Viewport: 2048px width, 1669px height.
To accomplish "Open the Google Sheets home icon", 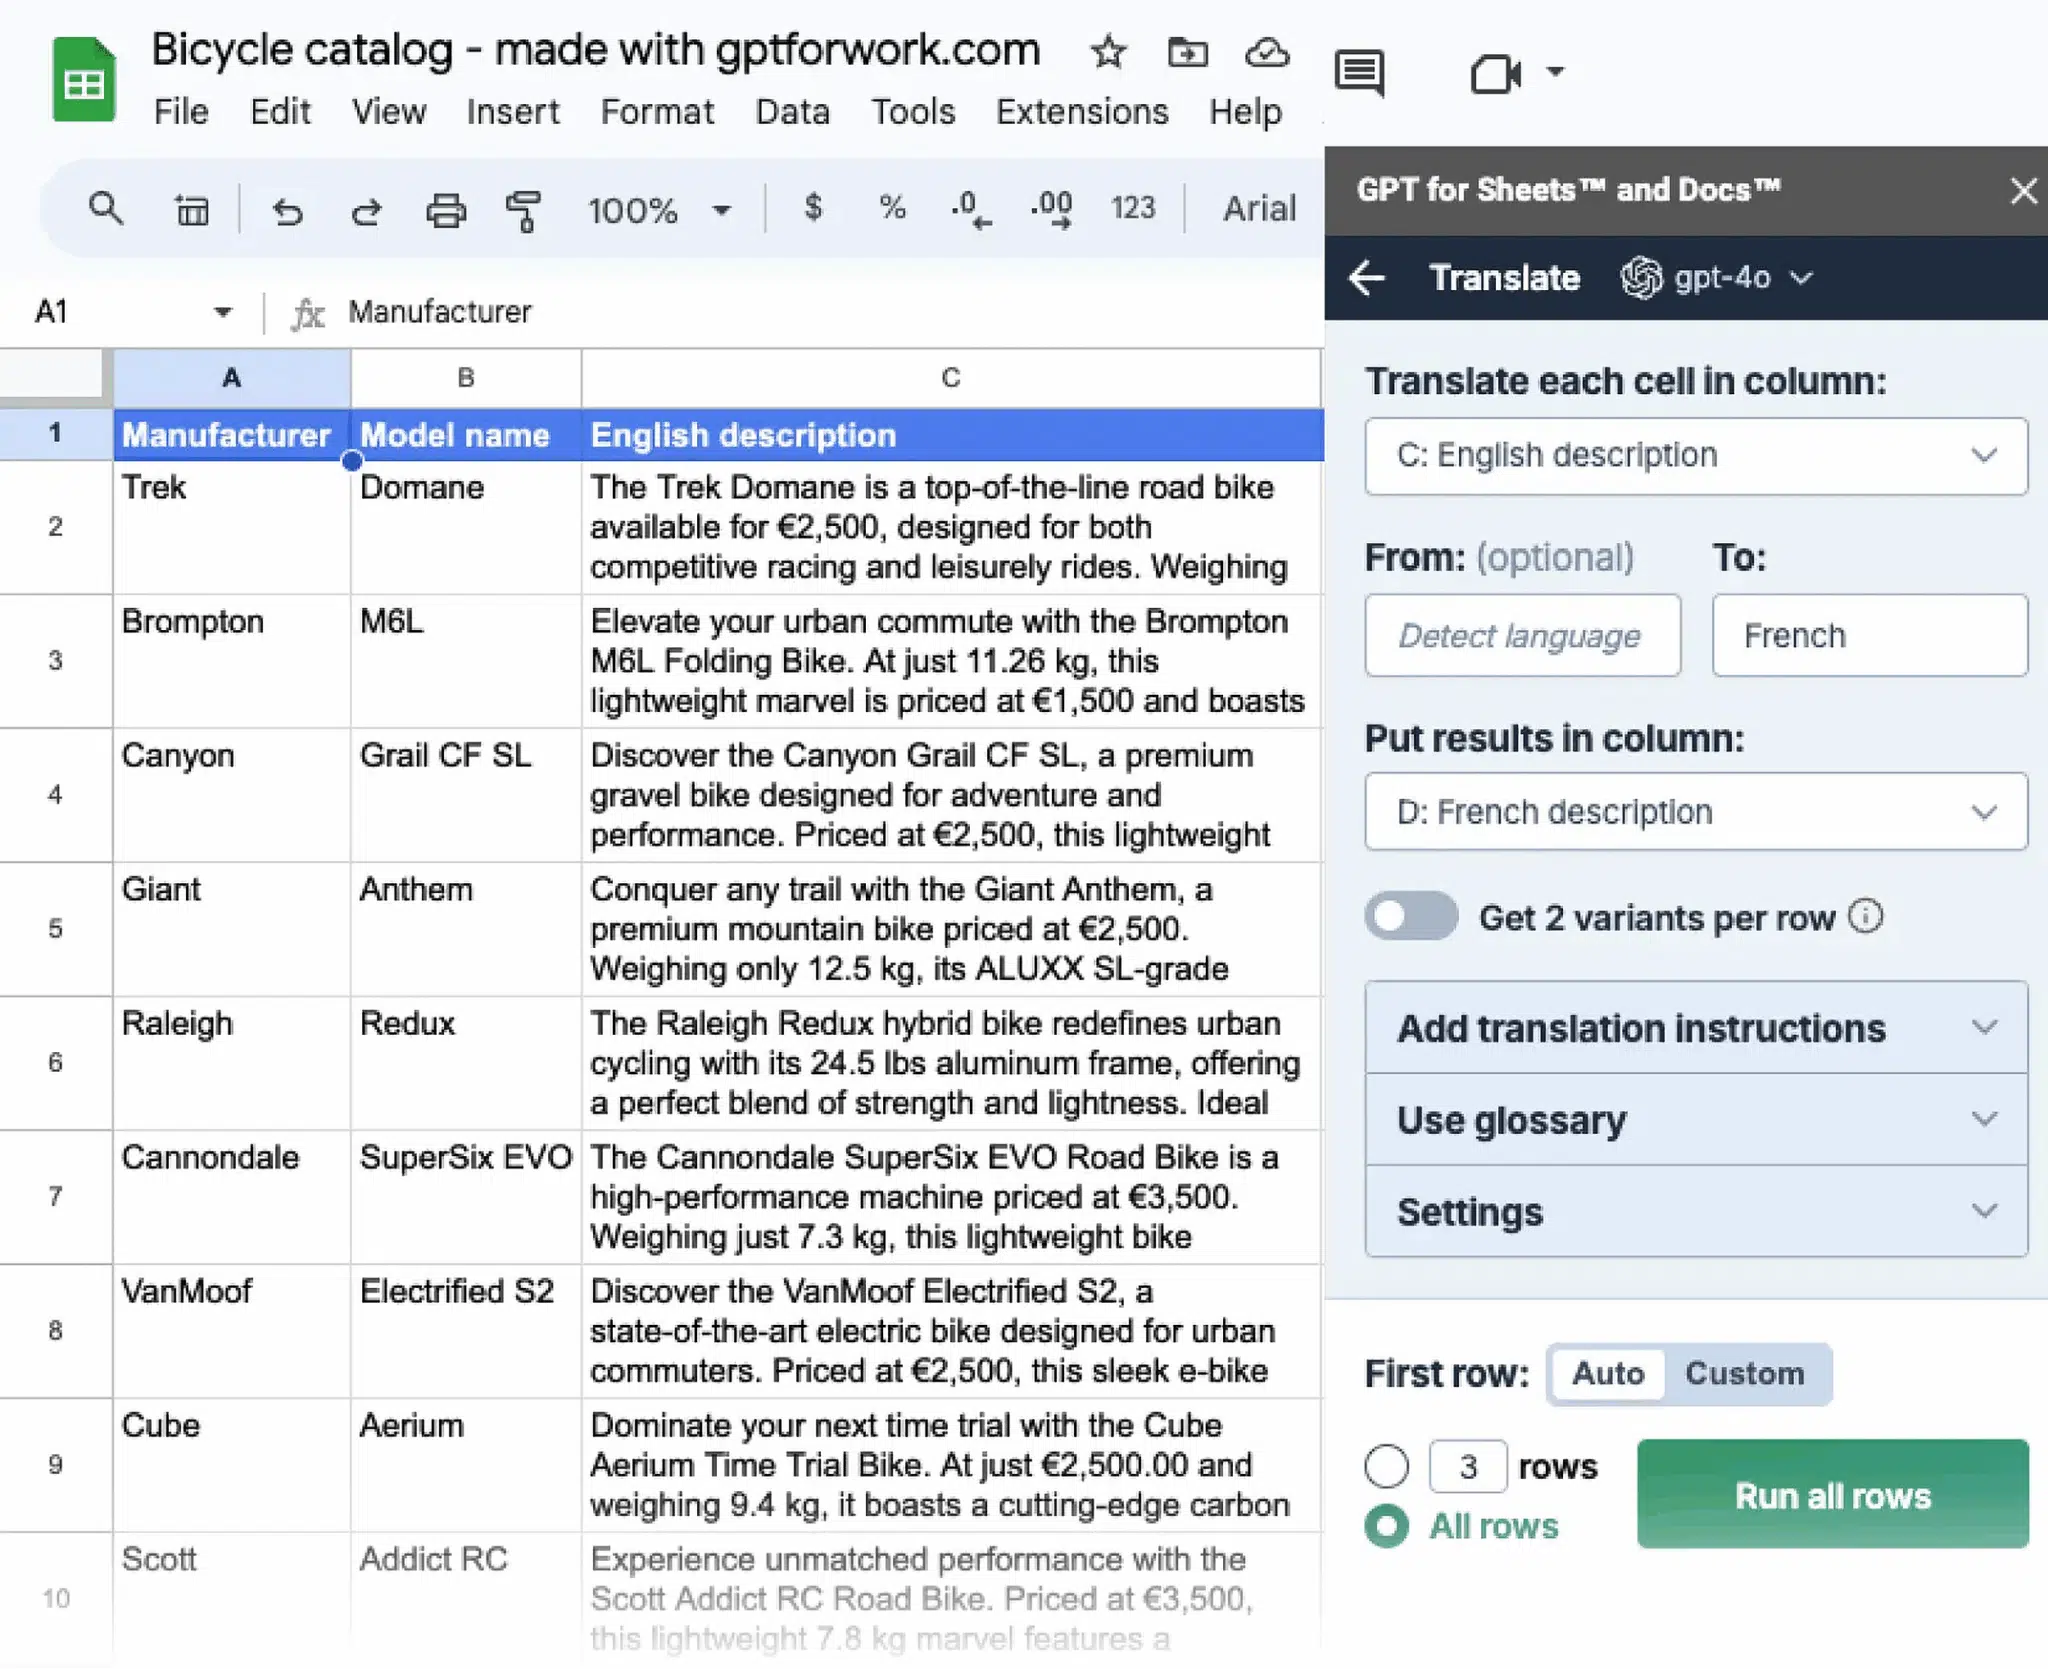I will pyautogui.click(x=84, y=79).
